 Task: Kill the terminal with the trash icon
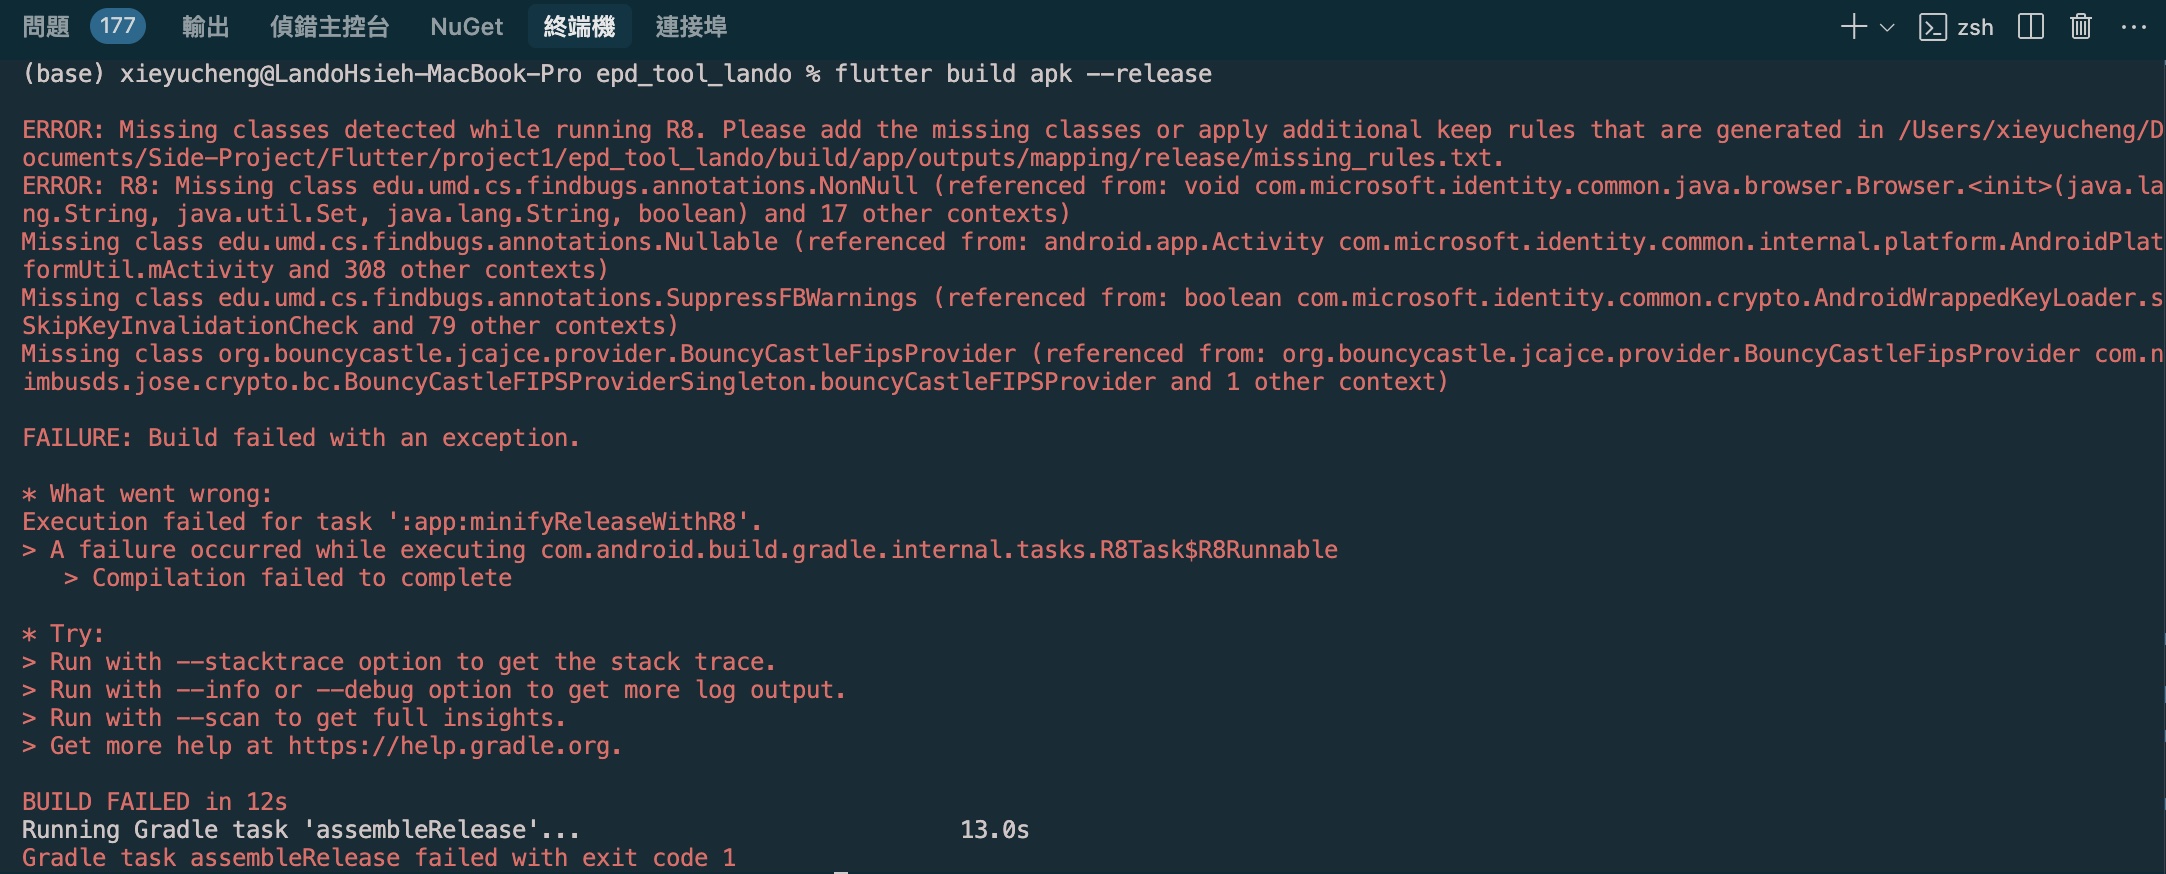click(x=2081, y=27)
